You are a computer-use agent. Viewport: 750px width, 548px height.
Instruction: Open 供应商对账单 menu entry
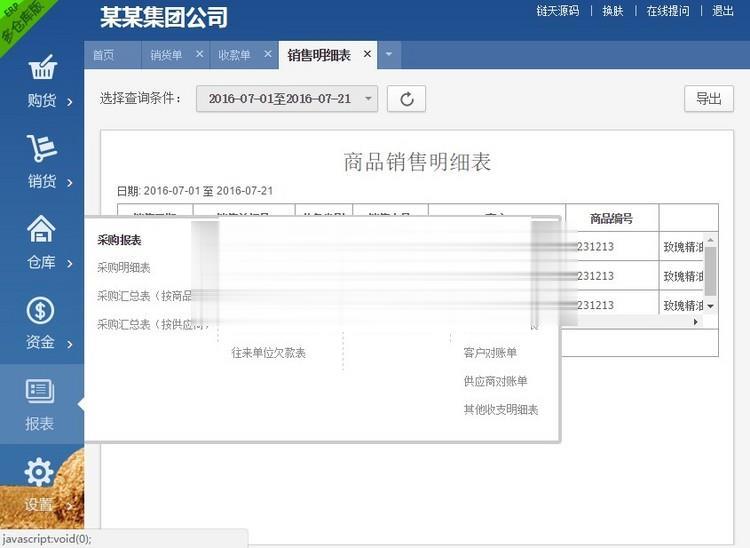(x=495, y=381)
